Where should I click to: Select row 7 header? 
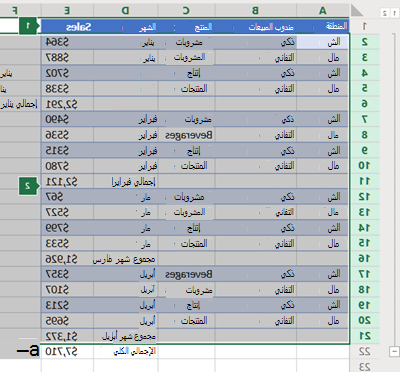pos(365,119)
